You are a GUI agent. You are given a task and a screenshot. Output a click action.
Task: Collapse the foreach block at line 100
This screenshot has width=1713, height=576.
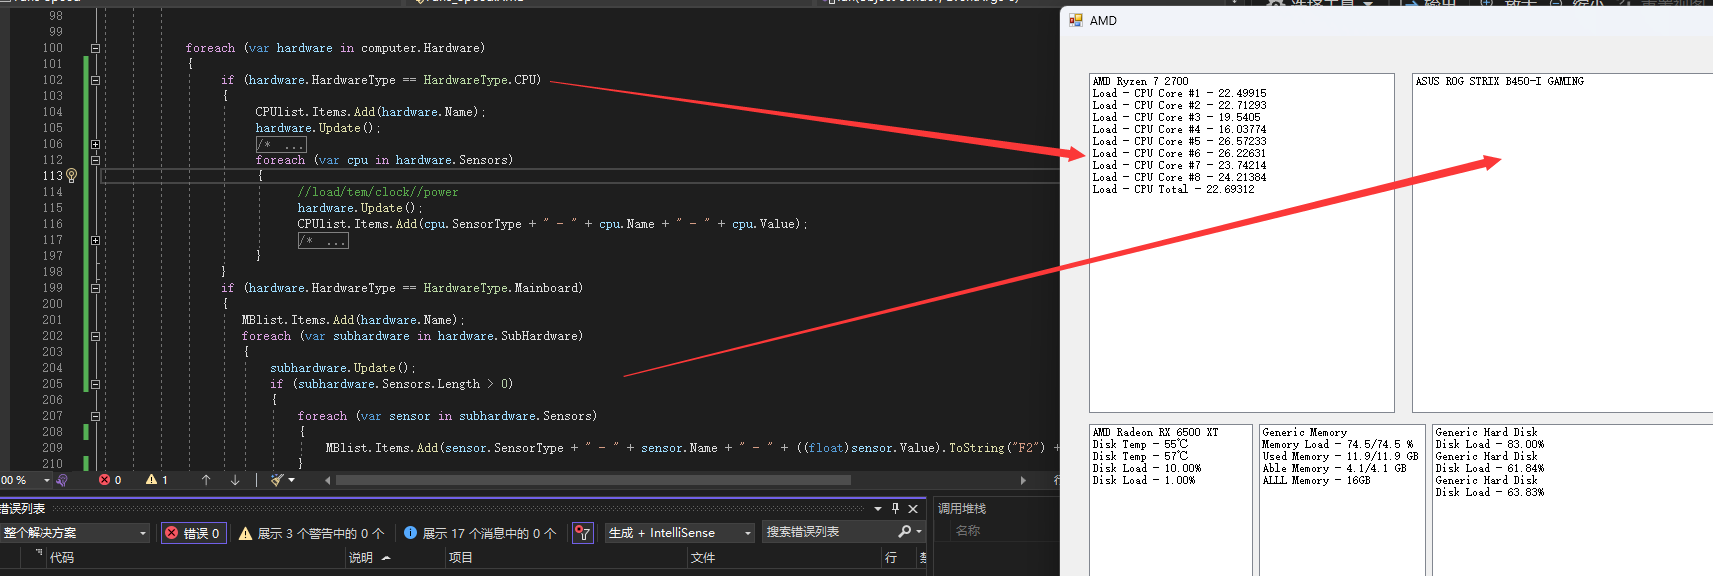click(x=95, y=48)
